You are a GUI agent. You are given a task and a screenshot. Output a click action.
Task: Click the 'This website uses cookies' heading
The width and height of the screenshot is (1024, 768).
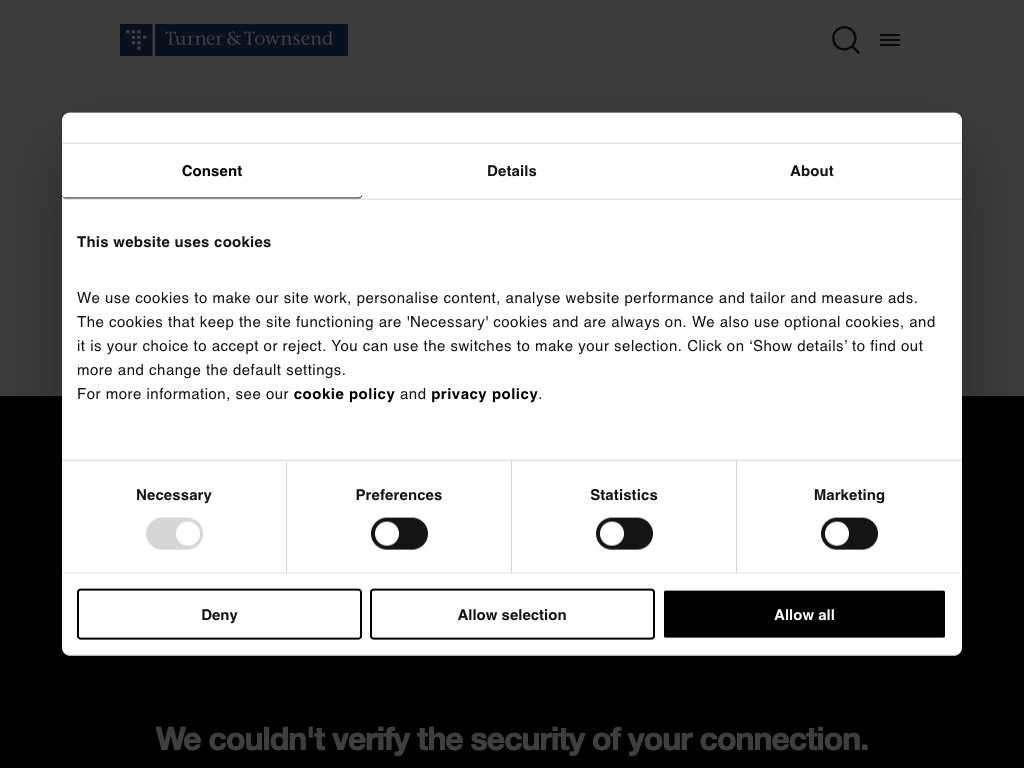pyautogui.click(x=174, y=242)
